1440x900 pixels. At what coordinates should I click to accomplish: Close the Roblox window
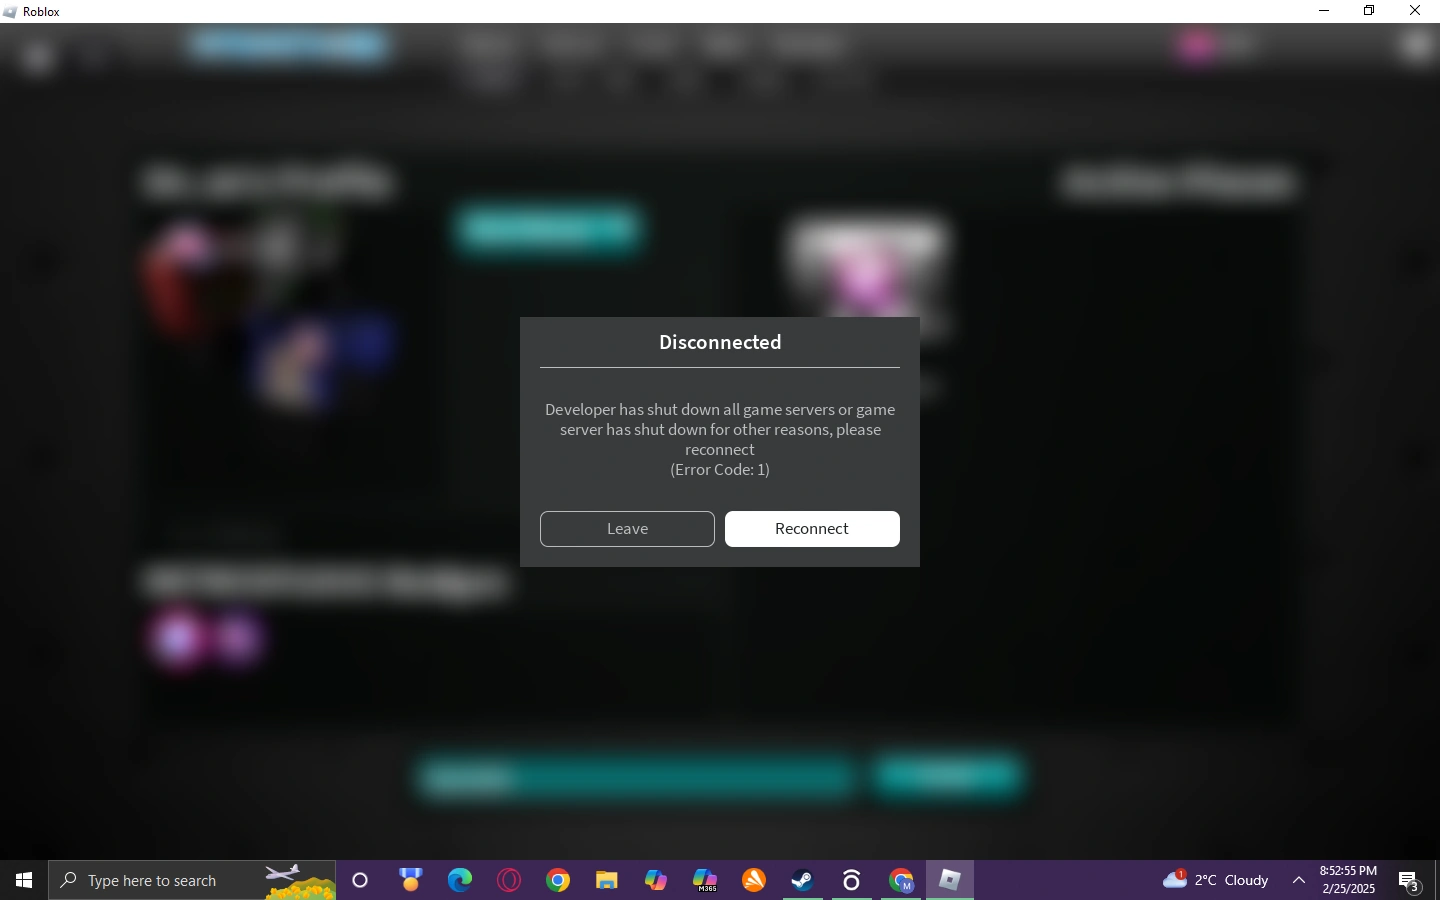1416,11
